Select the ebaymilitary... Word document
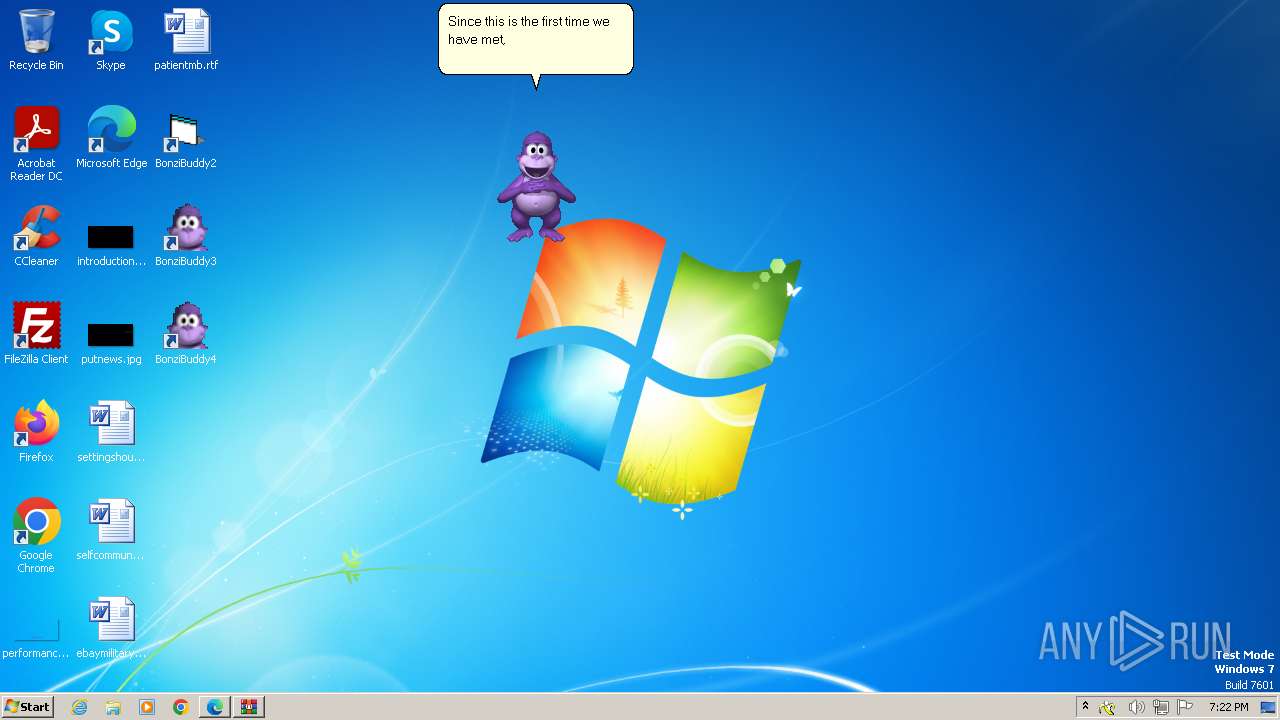1280x720 pixels. pos(111,628)
